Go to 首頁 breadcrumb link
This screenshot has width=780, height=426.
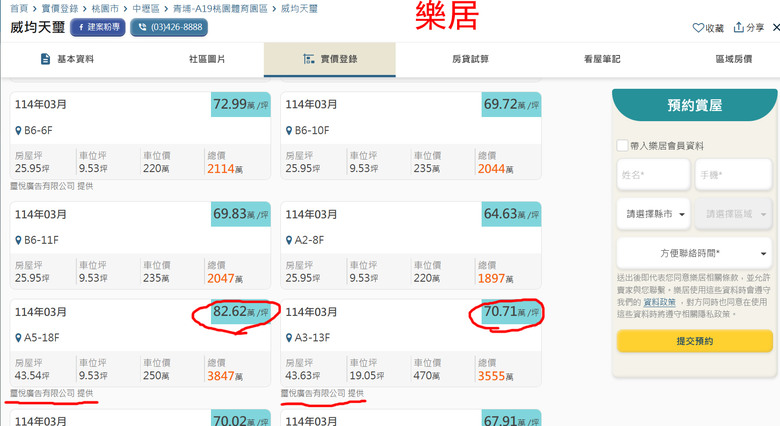[x=19, y=8]
